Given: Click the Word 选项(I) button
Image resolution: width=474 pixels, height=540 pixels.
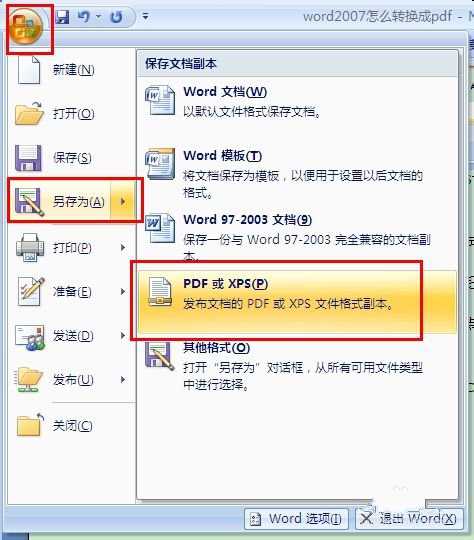Looking at the screenshot, I should [x=297, y=519].
